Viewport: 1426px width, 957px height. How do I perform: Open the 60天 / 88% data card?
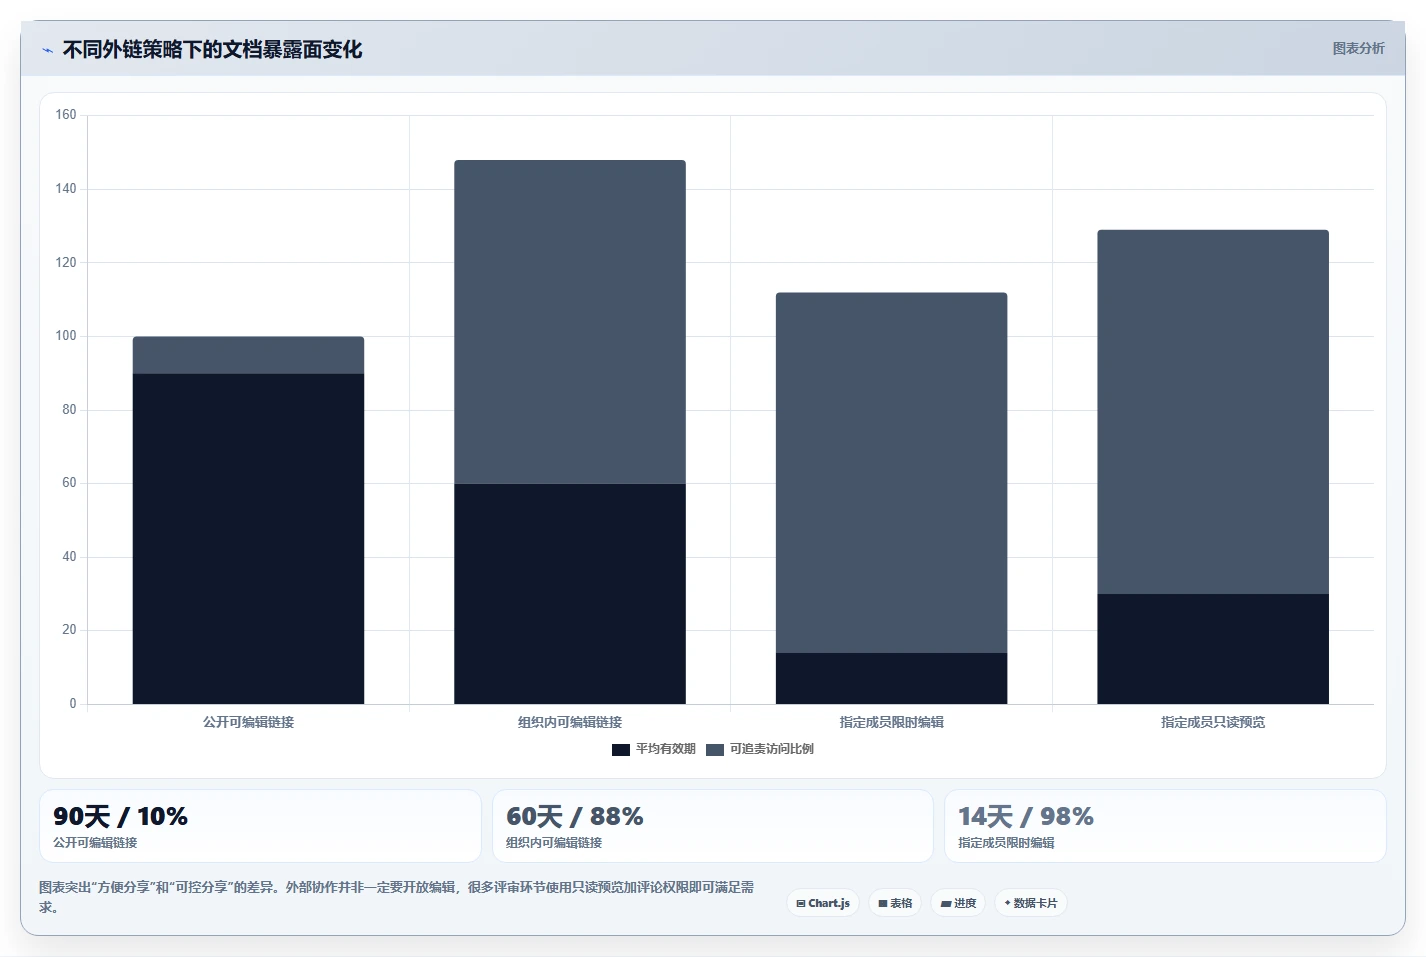point(713,826)
